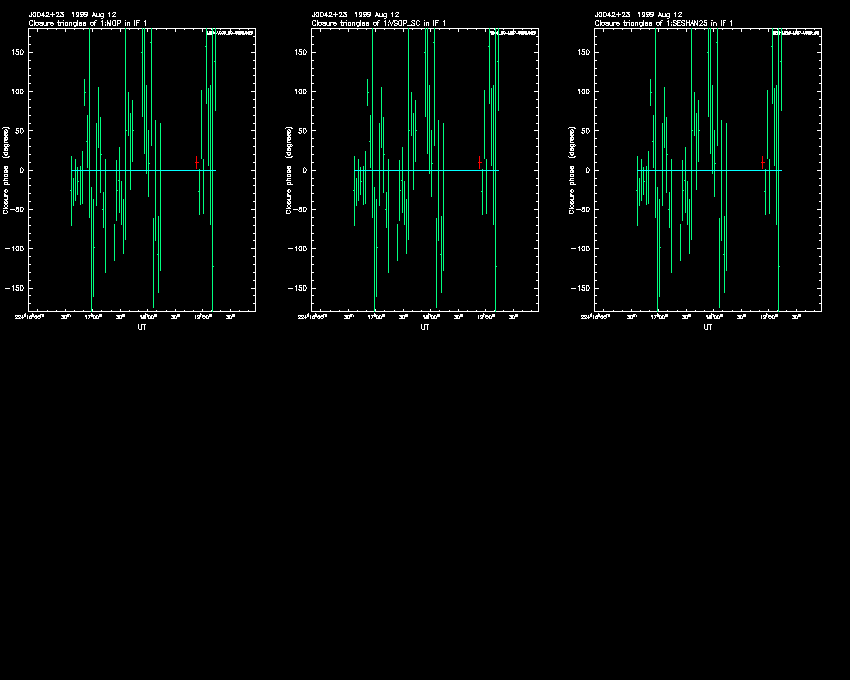Select the 100 tick label on the SESHAN25 plot
Screen dimensions: 850x680
[x=584, y=92]
